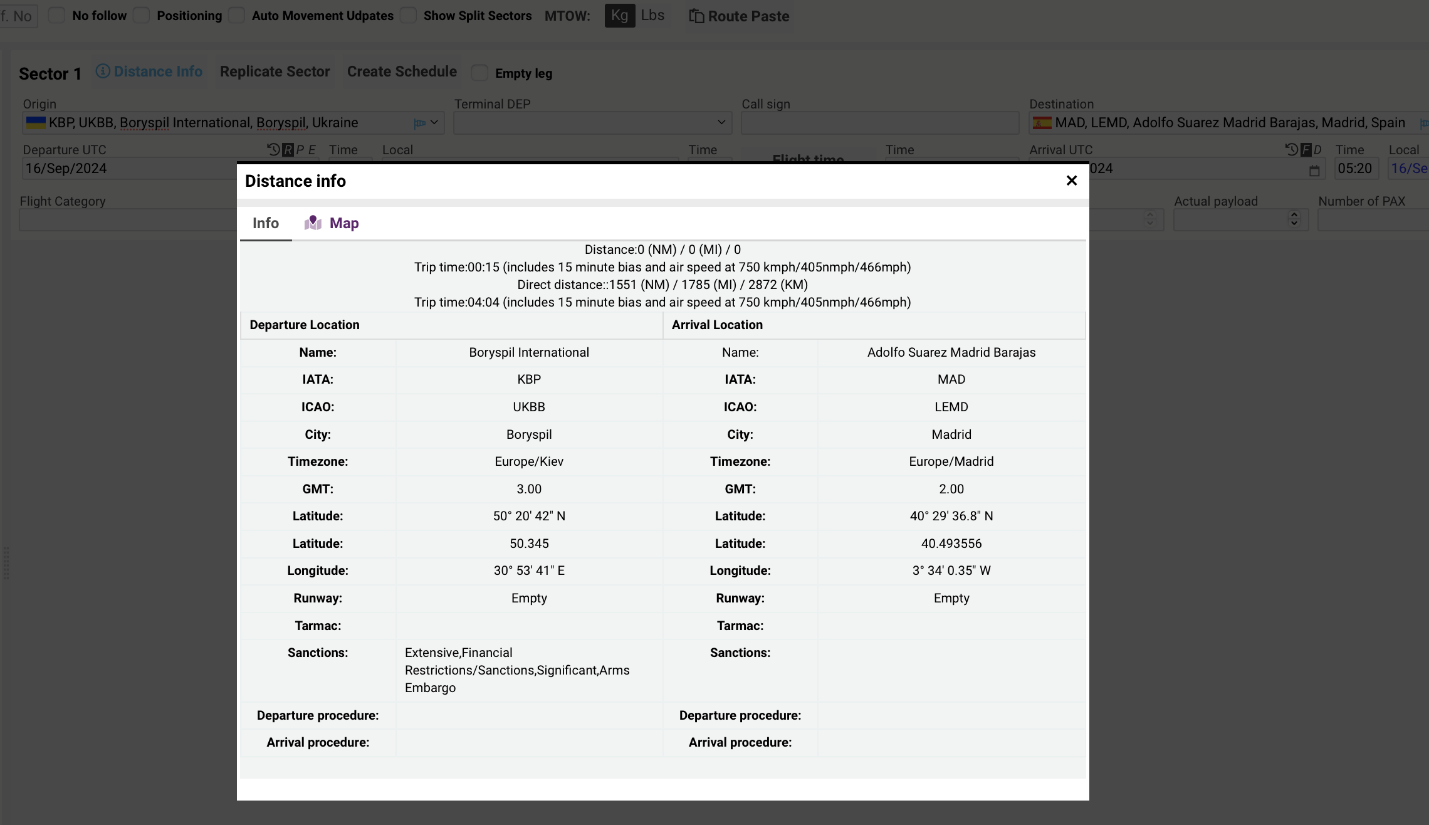
Task: Select the Info tab in Distance info dialog
Action: [x=265, y=222]
